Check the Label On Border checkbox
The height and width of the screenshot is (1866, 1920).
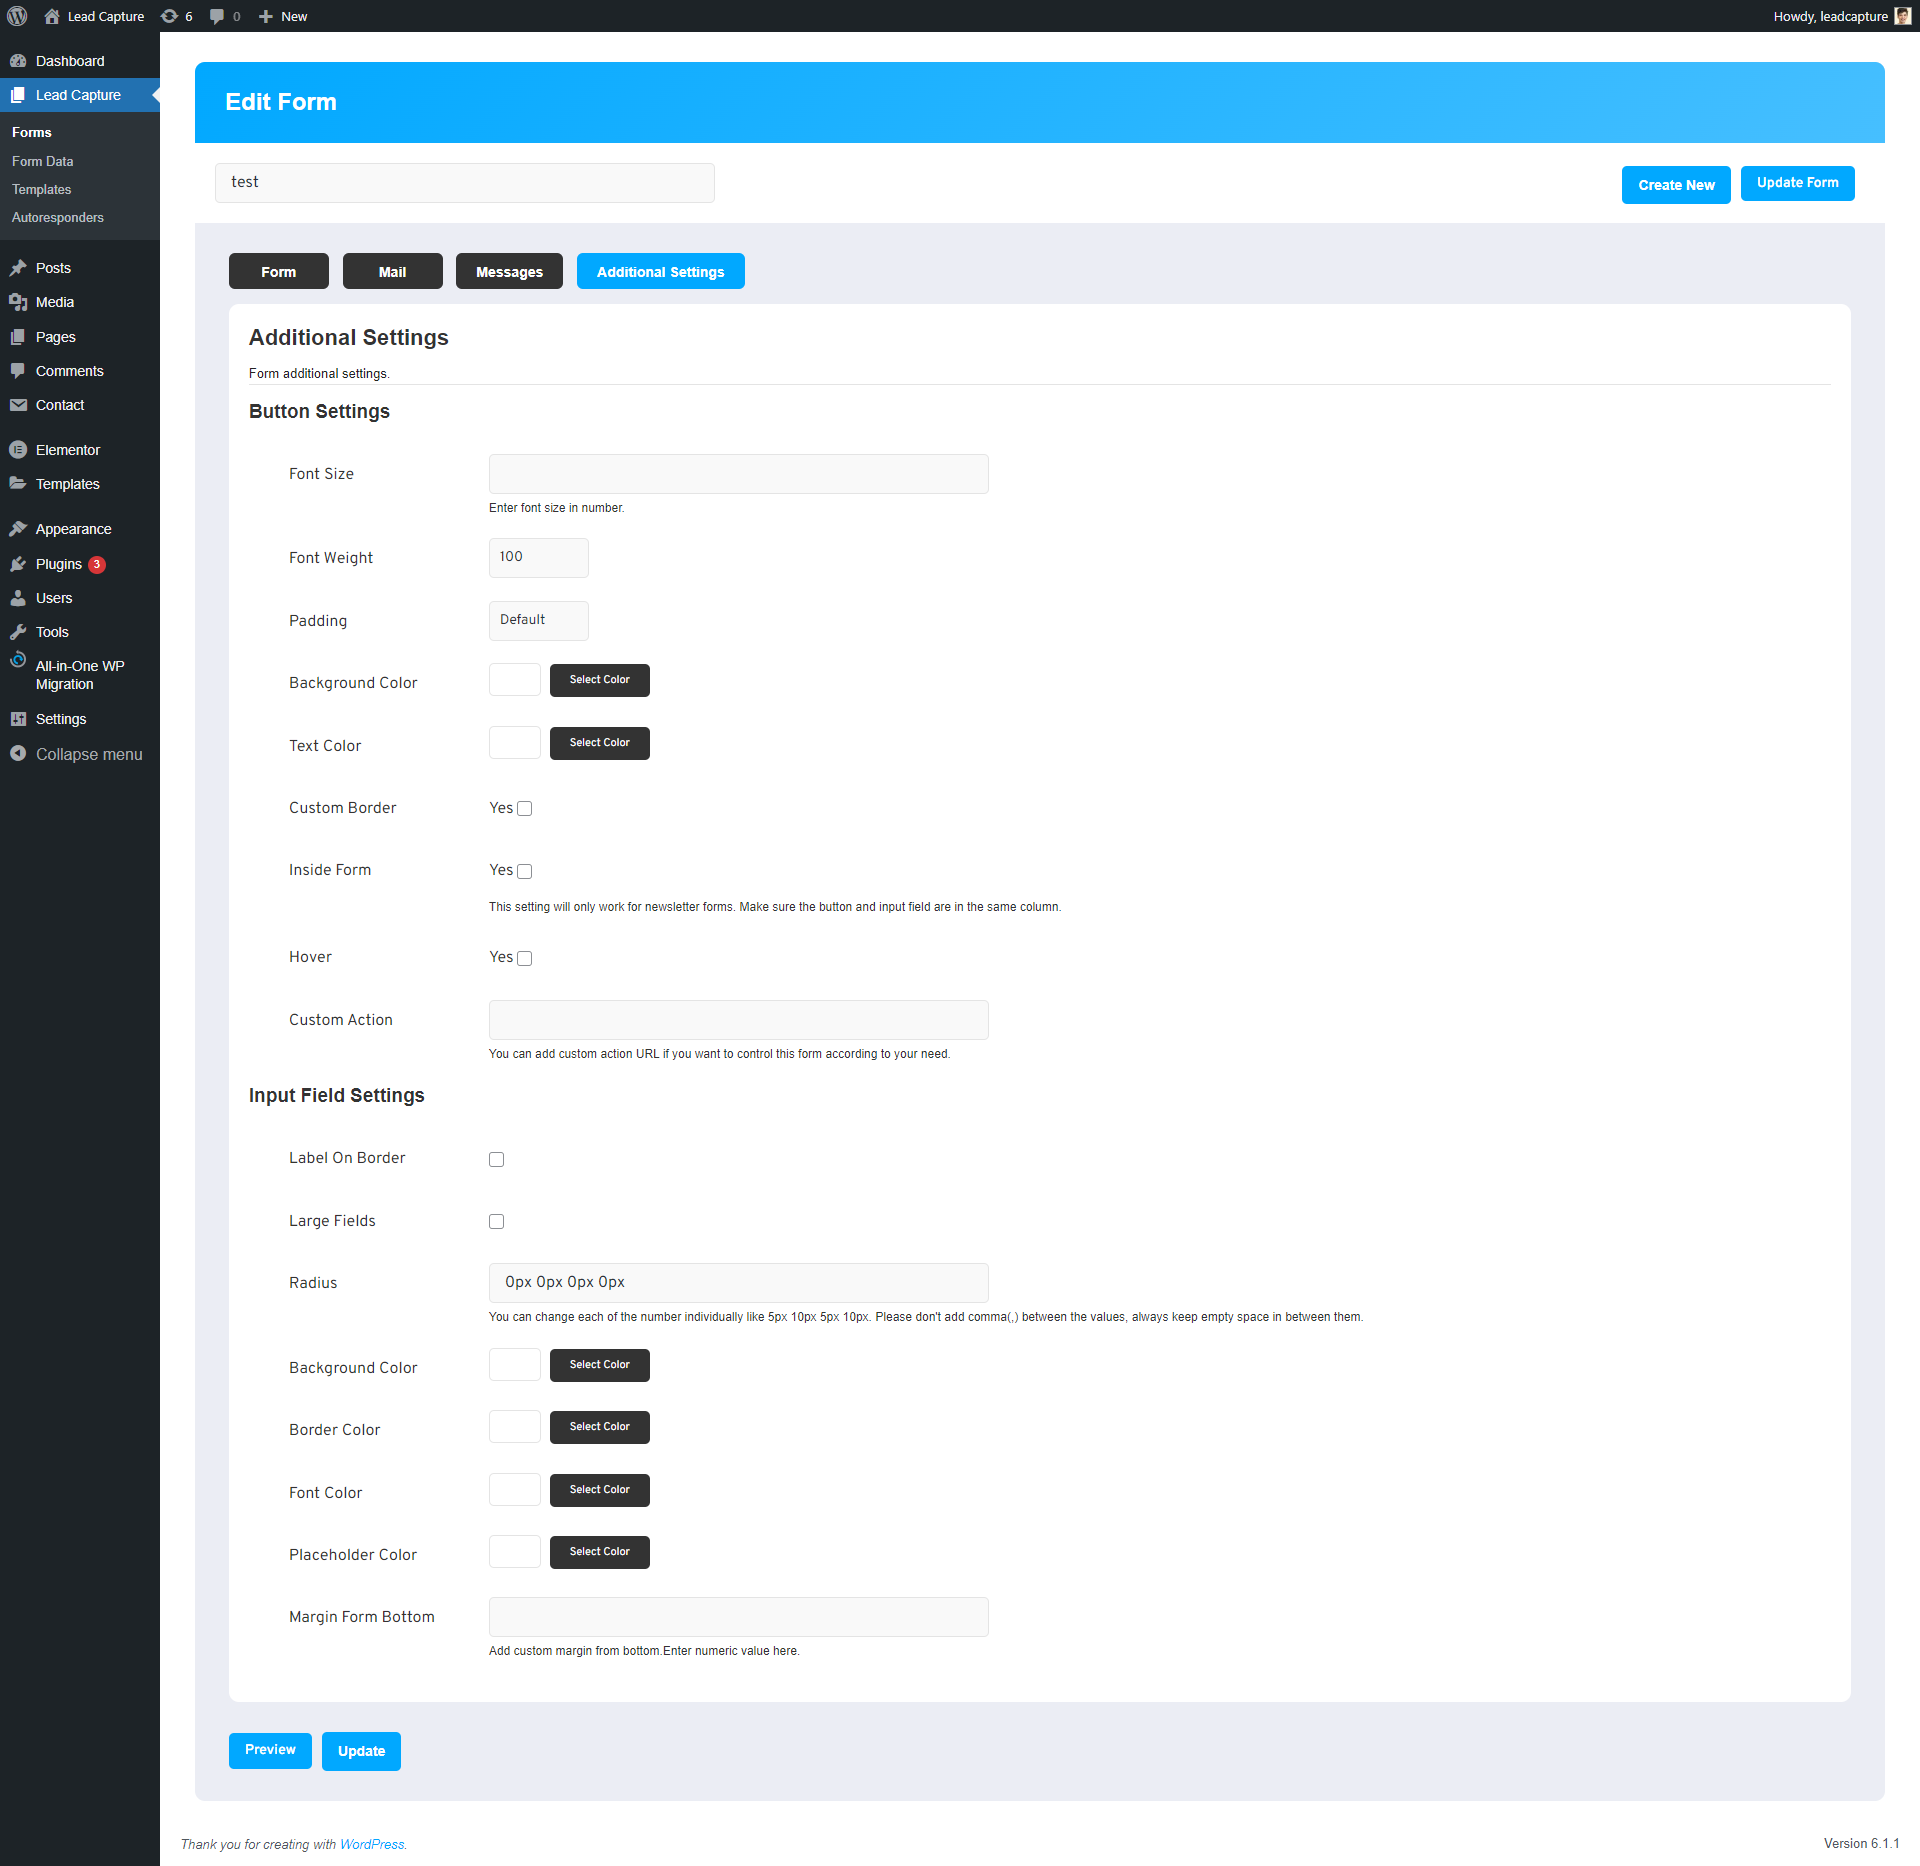click(496, 1159)
